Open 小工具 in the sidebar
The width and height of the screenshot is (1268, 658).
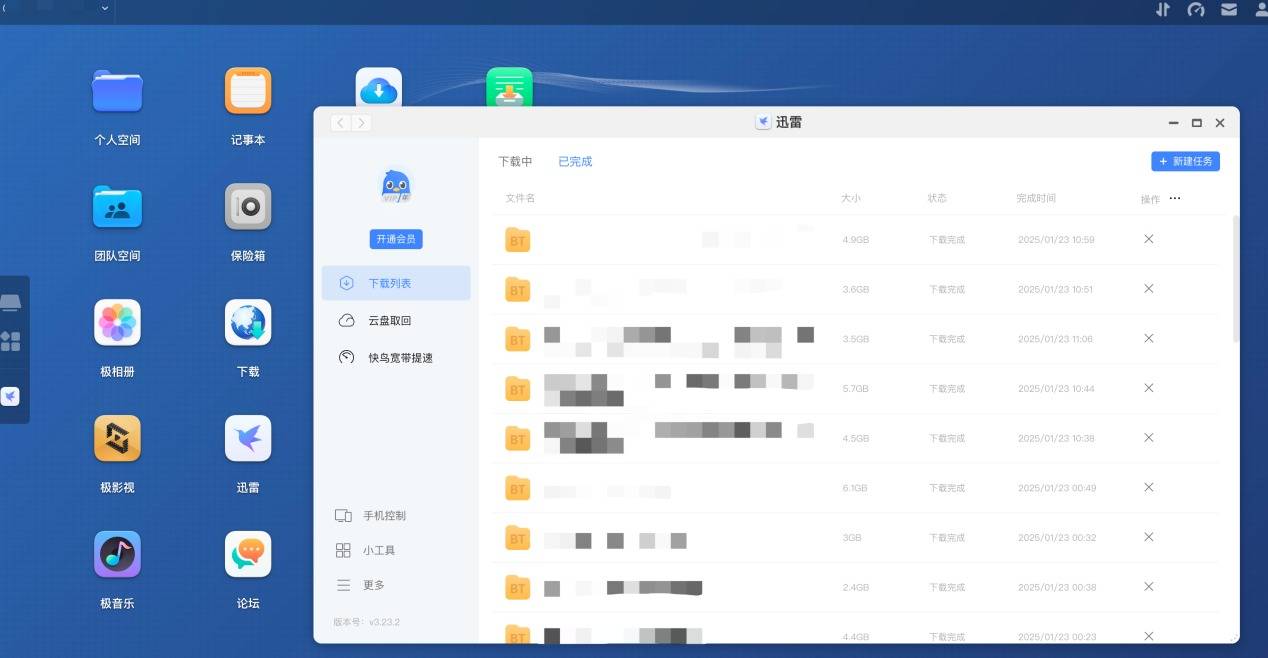click(x=365, y=550)
